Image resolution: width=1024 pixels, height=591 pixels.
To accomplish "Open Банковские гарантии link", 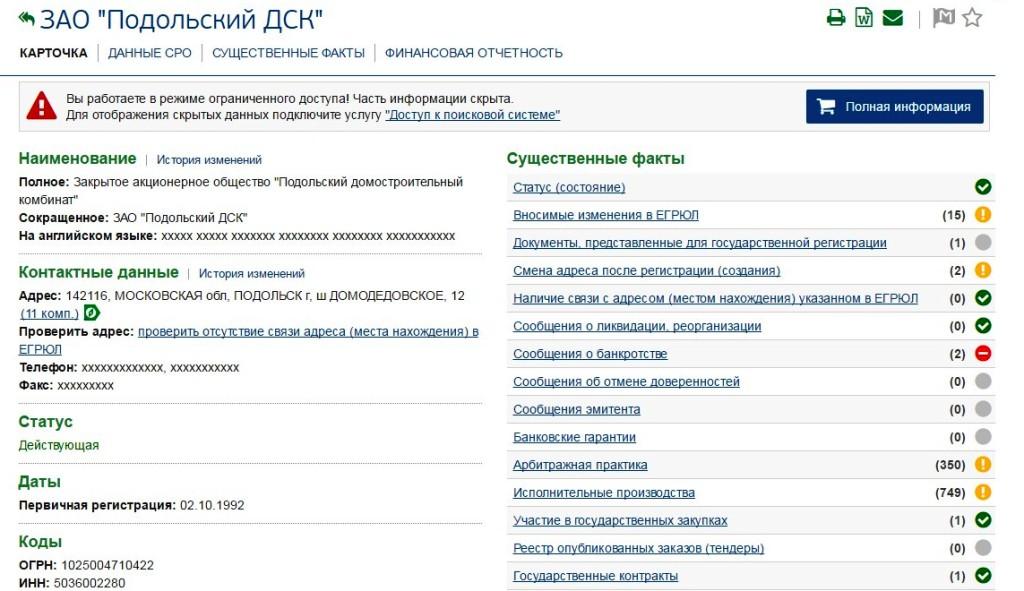I will point(574,437).
